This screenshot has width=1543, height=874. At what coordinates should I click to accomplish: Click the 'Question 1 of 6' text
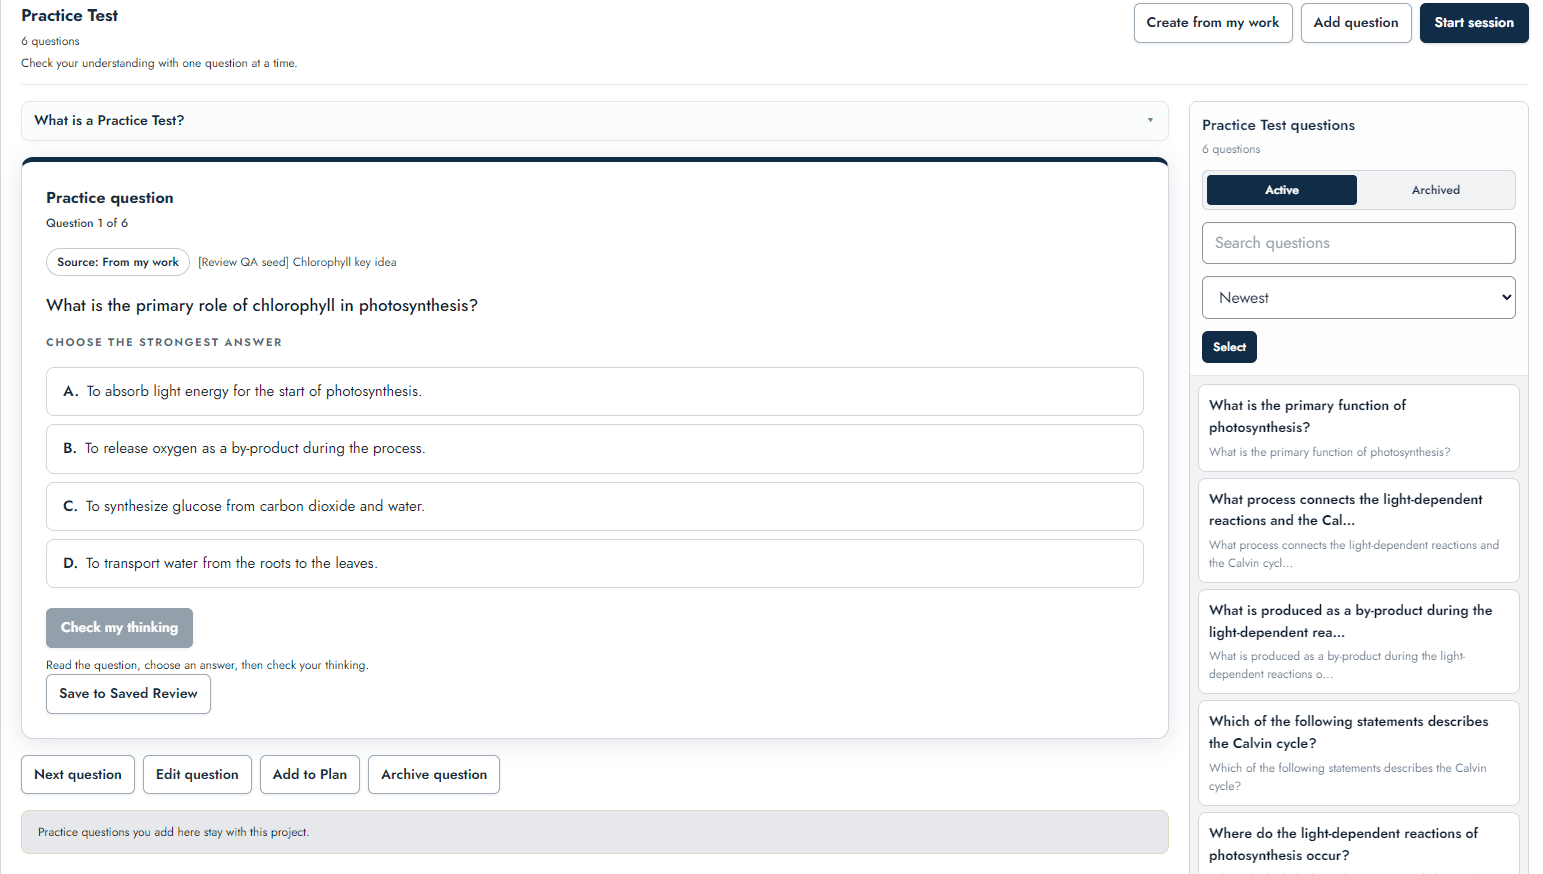[x=87, y=223]
